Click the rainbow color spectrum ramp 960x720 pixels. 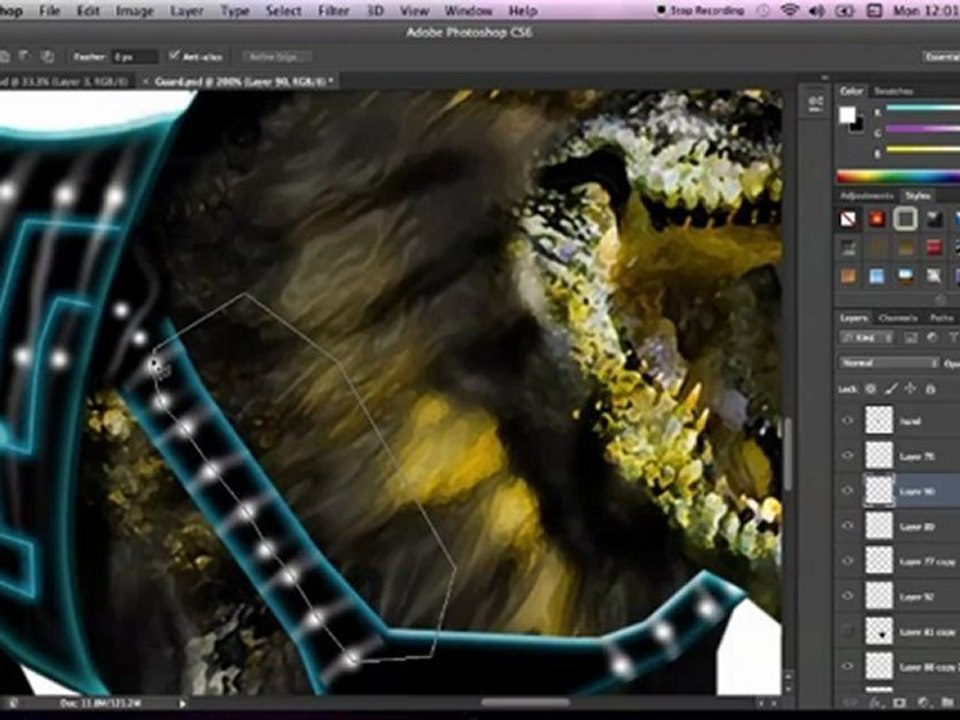[898, 176]
